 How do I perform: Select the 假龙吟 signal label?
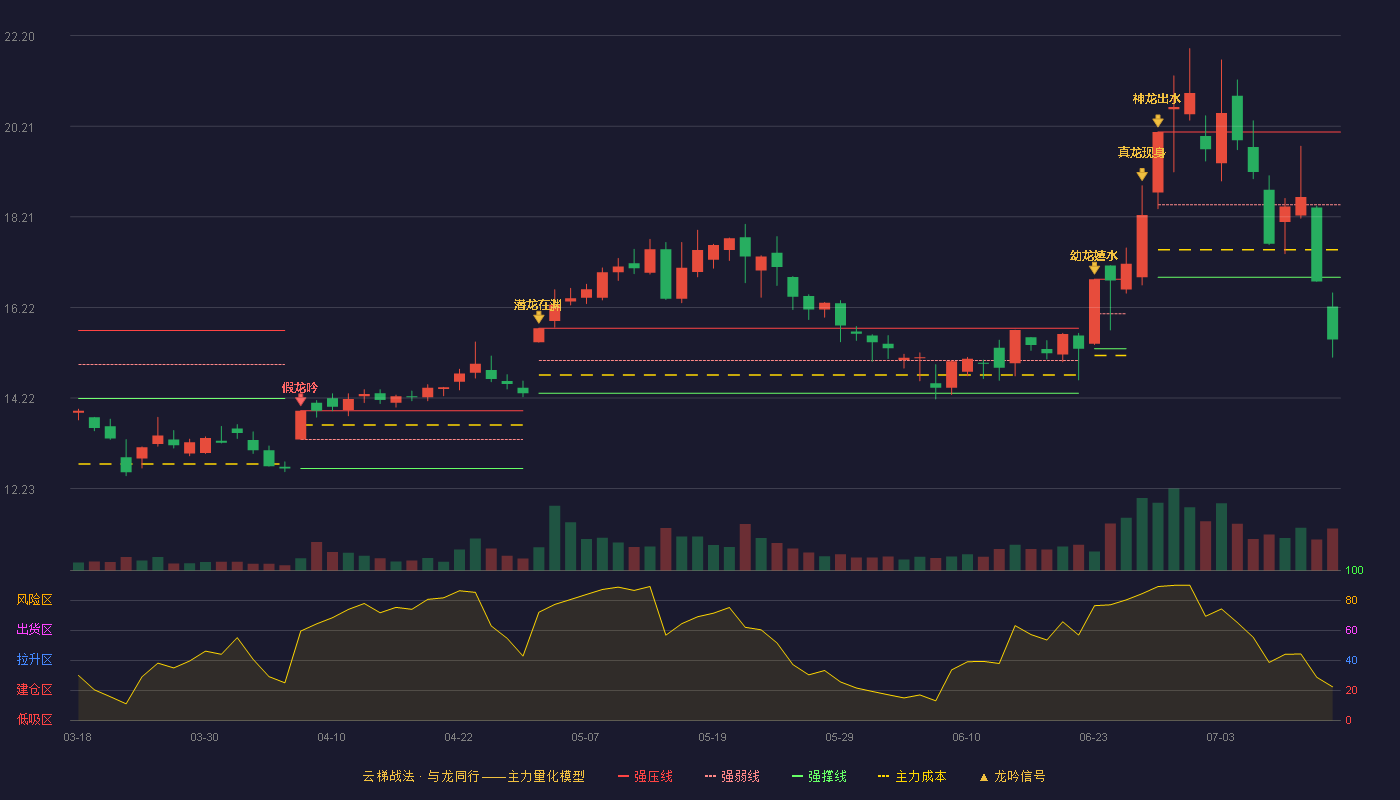click(x=300, y=387)
